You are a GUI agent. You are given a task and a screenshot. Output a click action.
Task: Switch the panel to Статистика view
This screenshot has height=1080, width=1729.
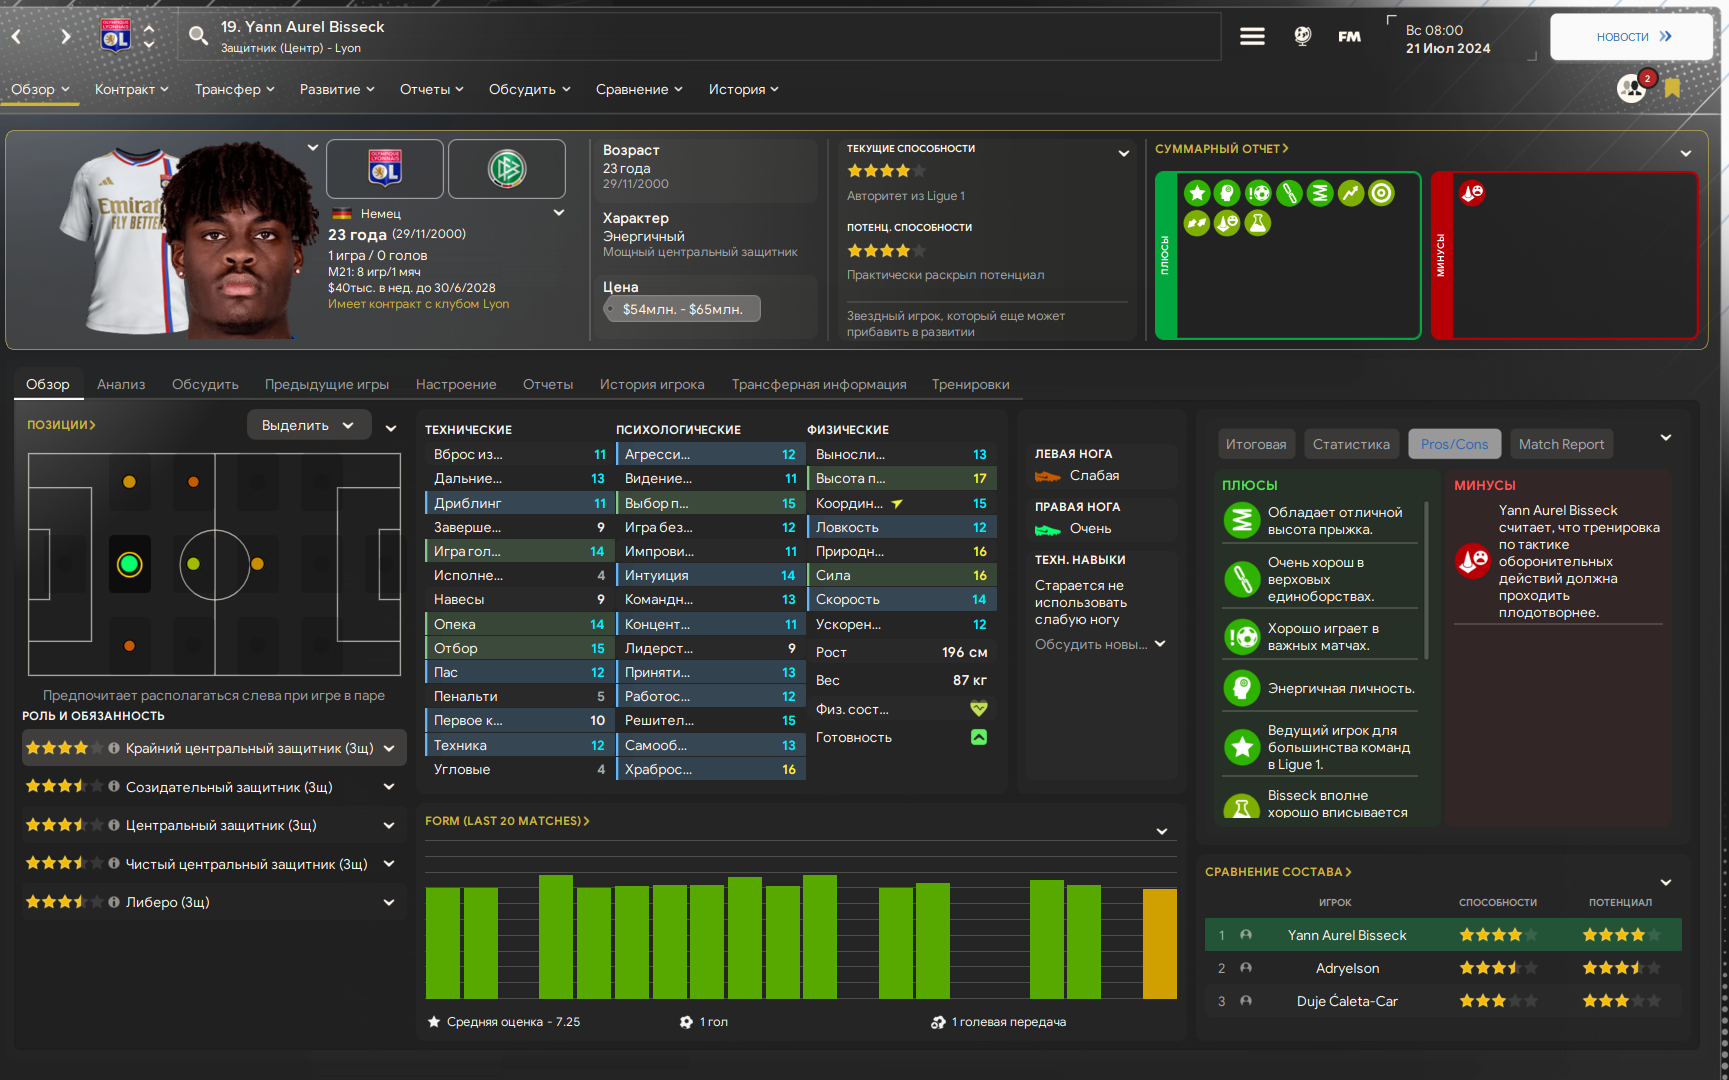coord(1350,444)
